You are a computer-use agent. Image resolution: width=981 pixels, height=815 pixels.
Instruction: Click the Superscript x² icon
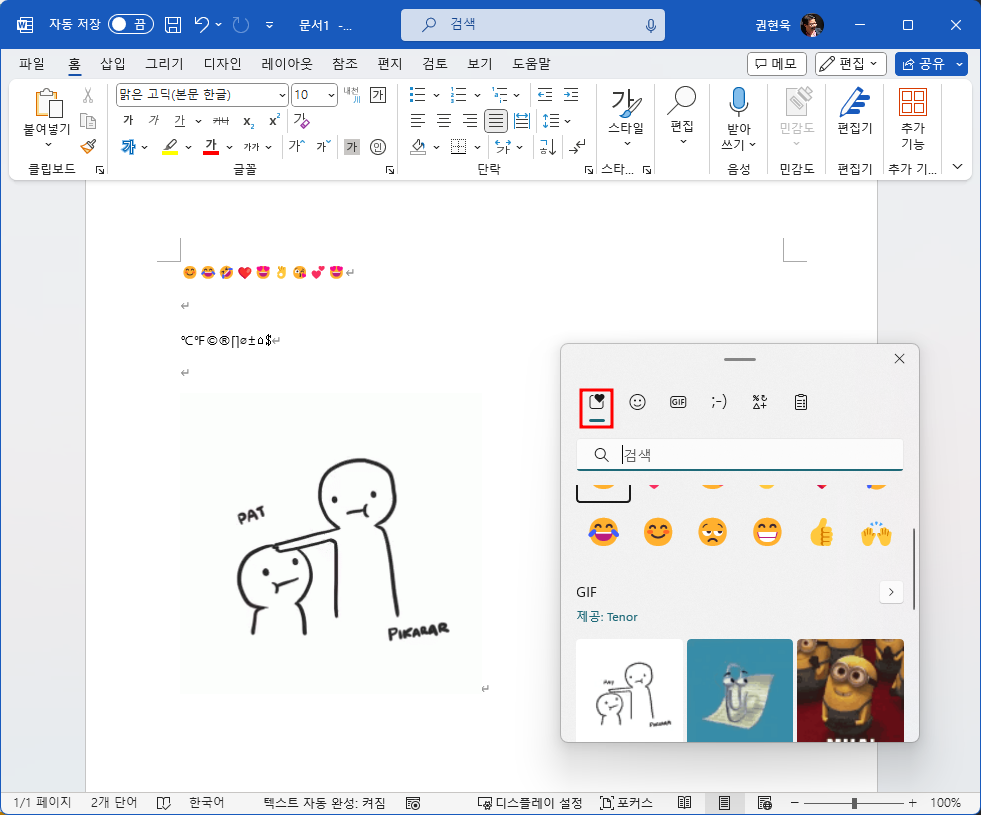tap(274, 120)
